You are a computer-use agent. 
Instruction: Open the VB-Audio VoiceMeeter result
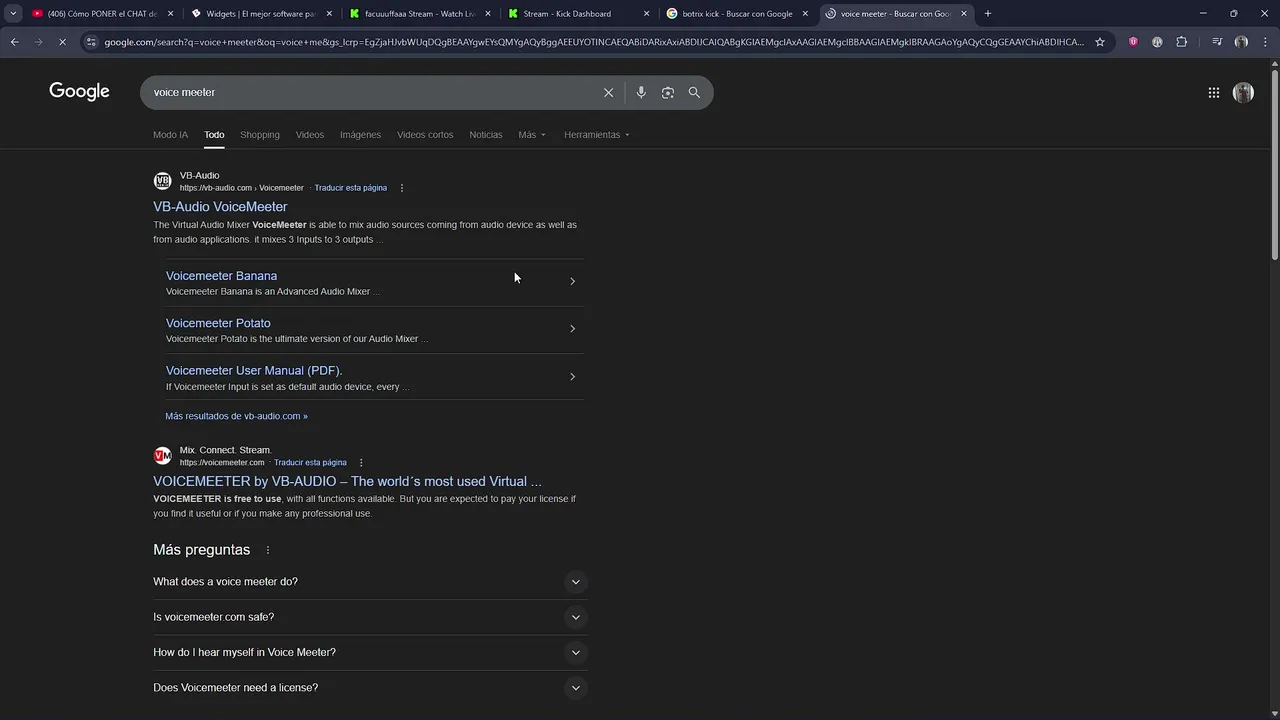pos(220,207)
